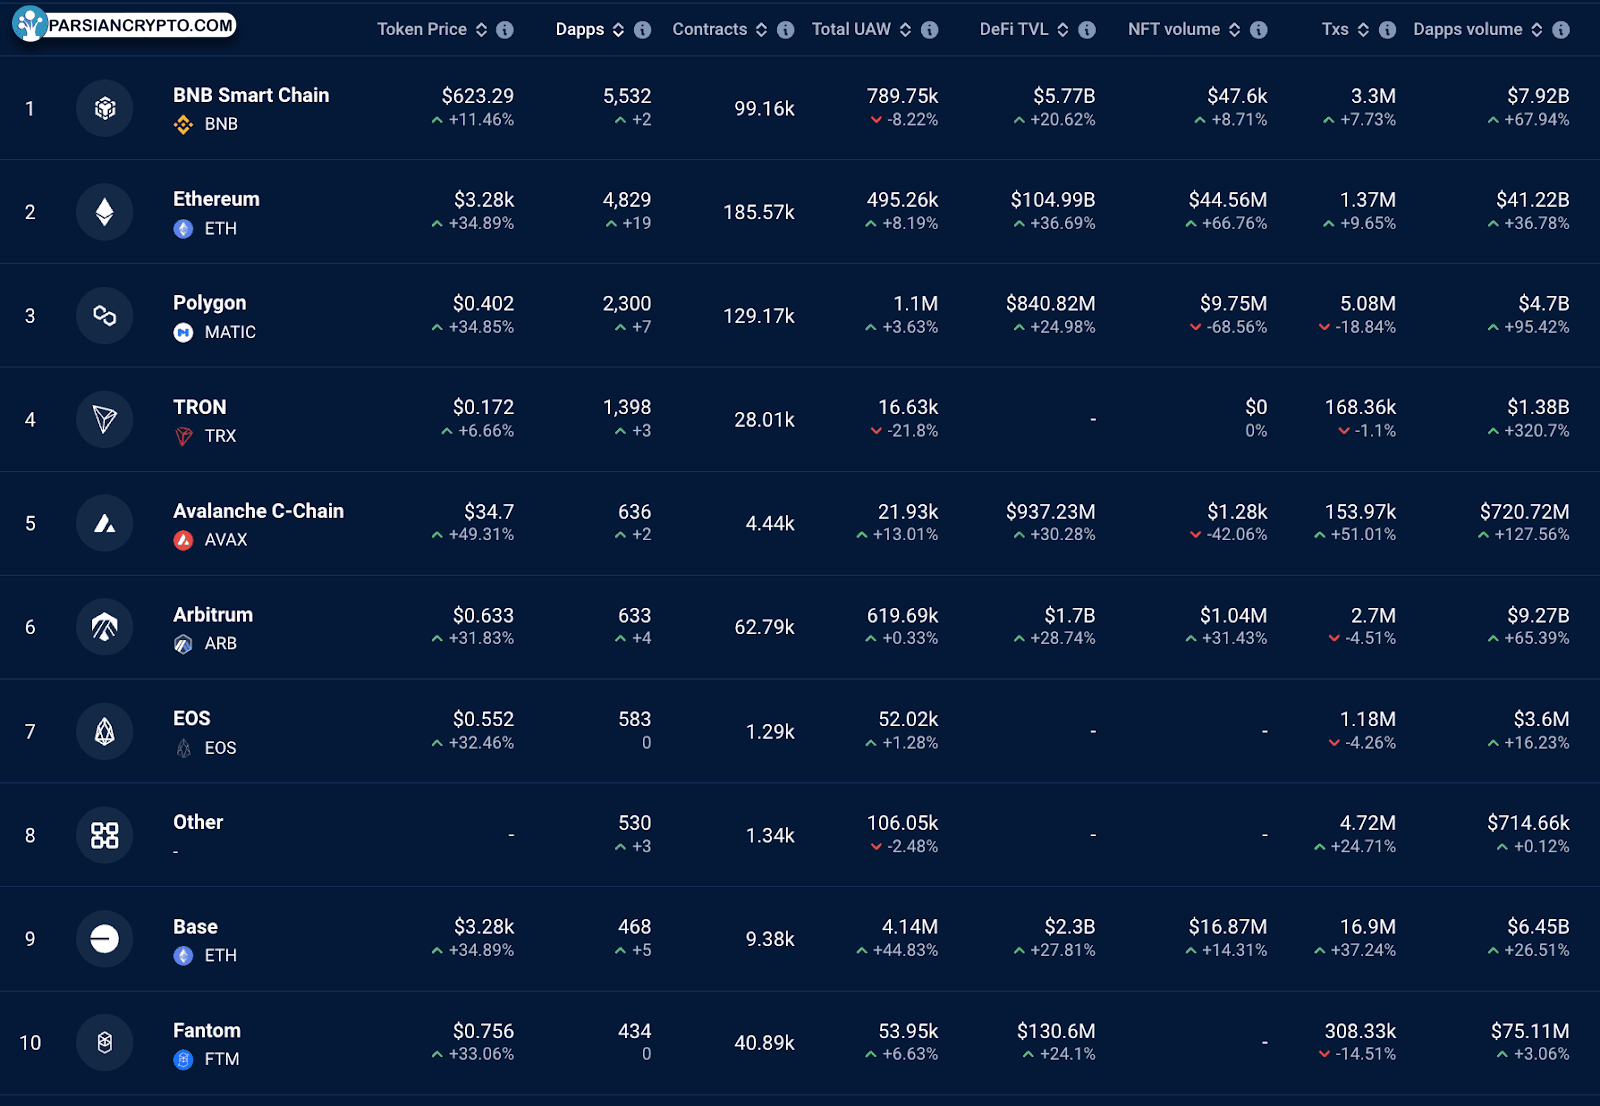This screenshot has width=1600, height=1106.
Task: Sort by Dapps volume using sort arrows
Action: [1537, 30]
